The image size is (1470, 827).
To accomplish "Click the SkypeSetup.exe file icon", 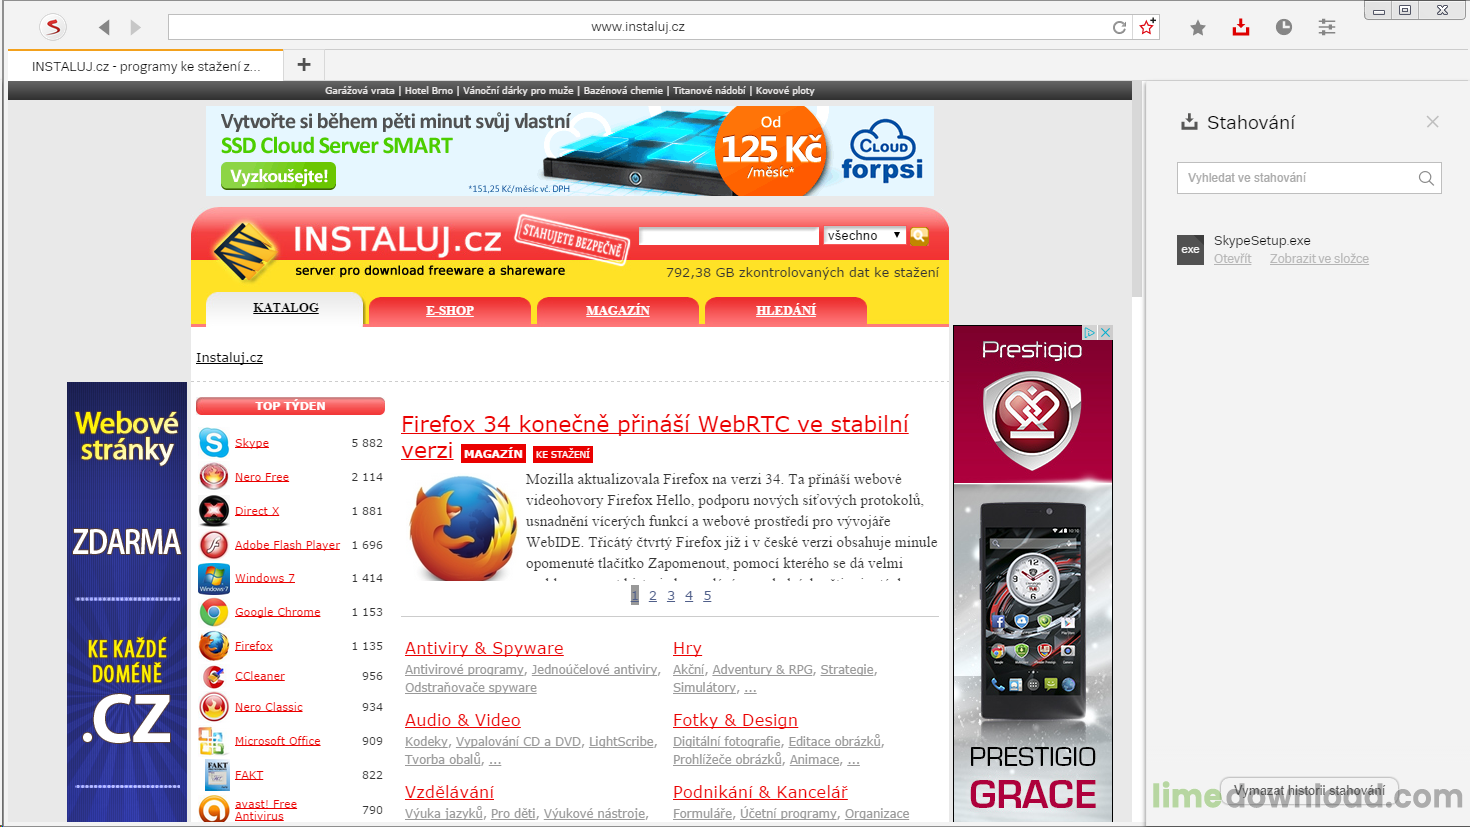I will click(x=1190, y=249).
